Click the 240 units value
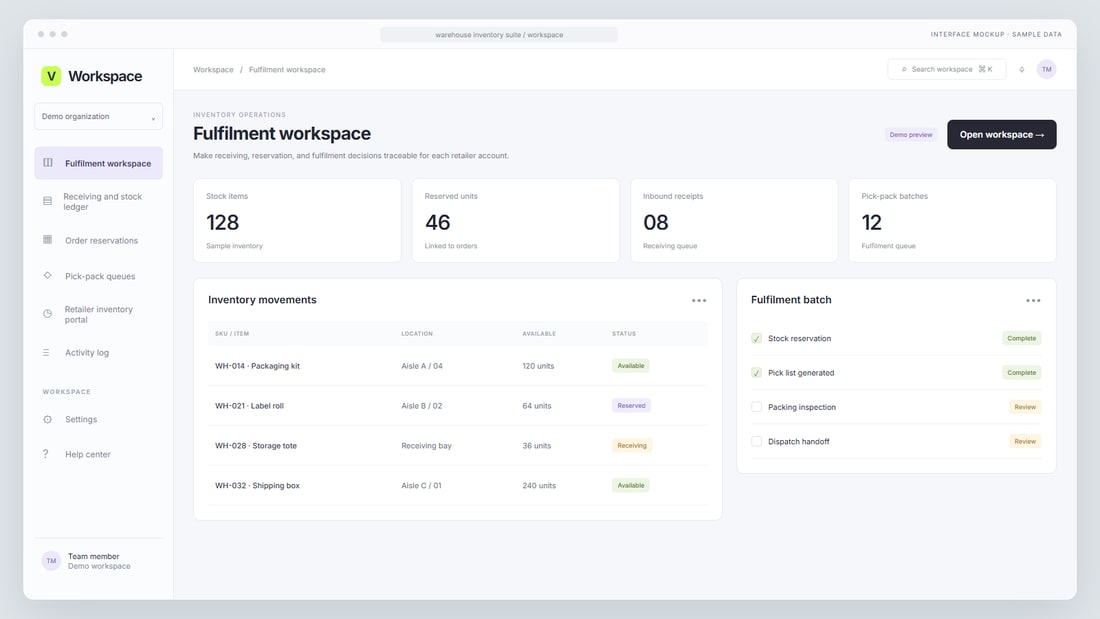The height and width of the screenshot is (619, 1100). point(539,486)
